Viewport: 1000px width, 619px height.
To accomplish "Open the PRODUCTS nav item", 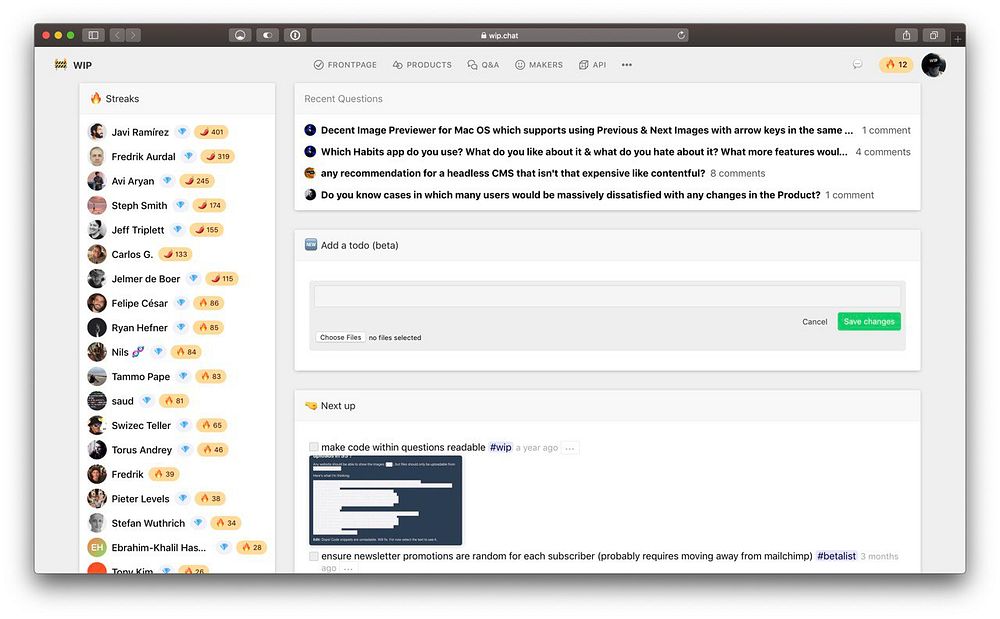I will tap(422, 65).
